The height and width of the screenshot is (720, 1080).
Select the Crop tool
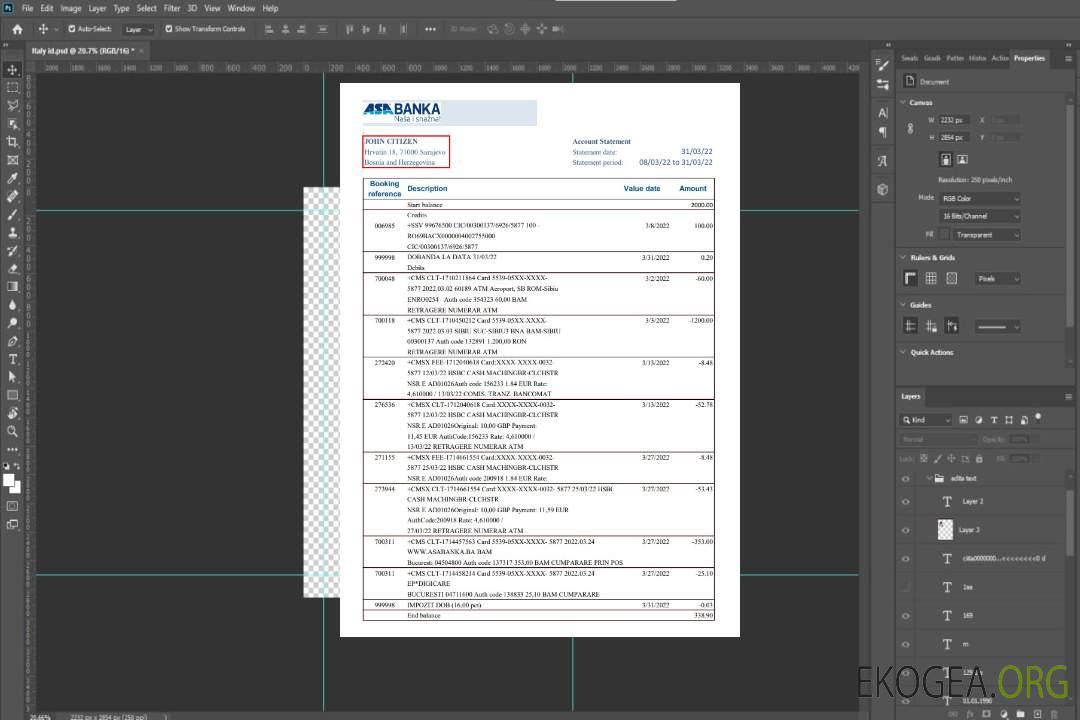pyautogui.click(x=13, y=142)
